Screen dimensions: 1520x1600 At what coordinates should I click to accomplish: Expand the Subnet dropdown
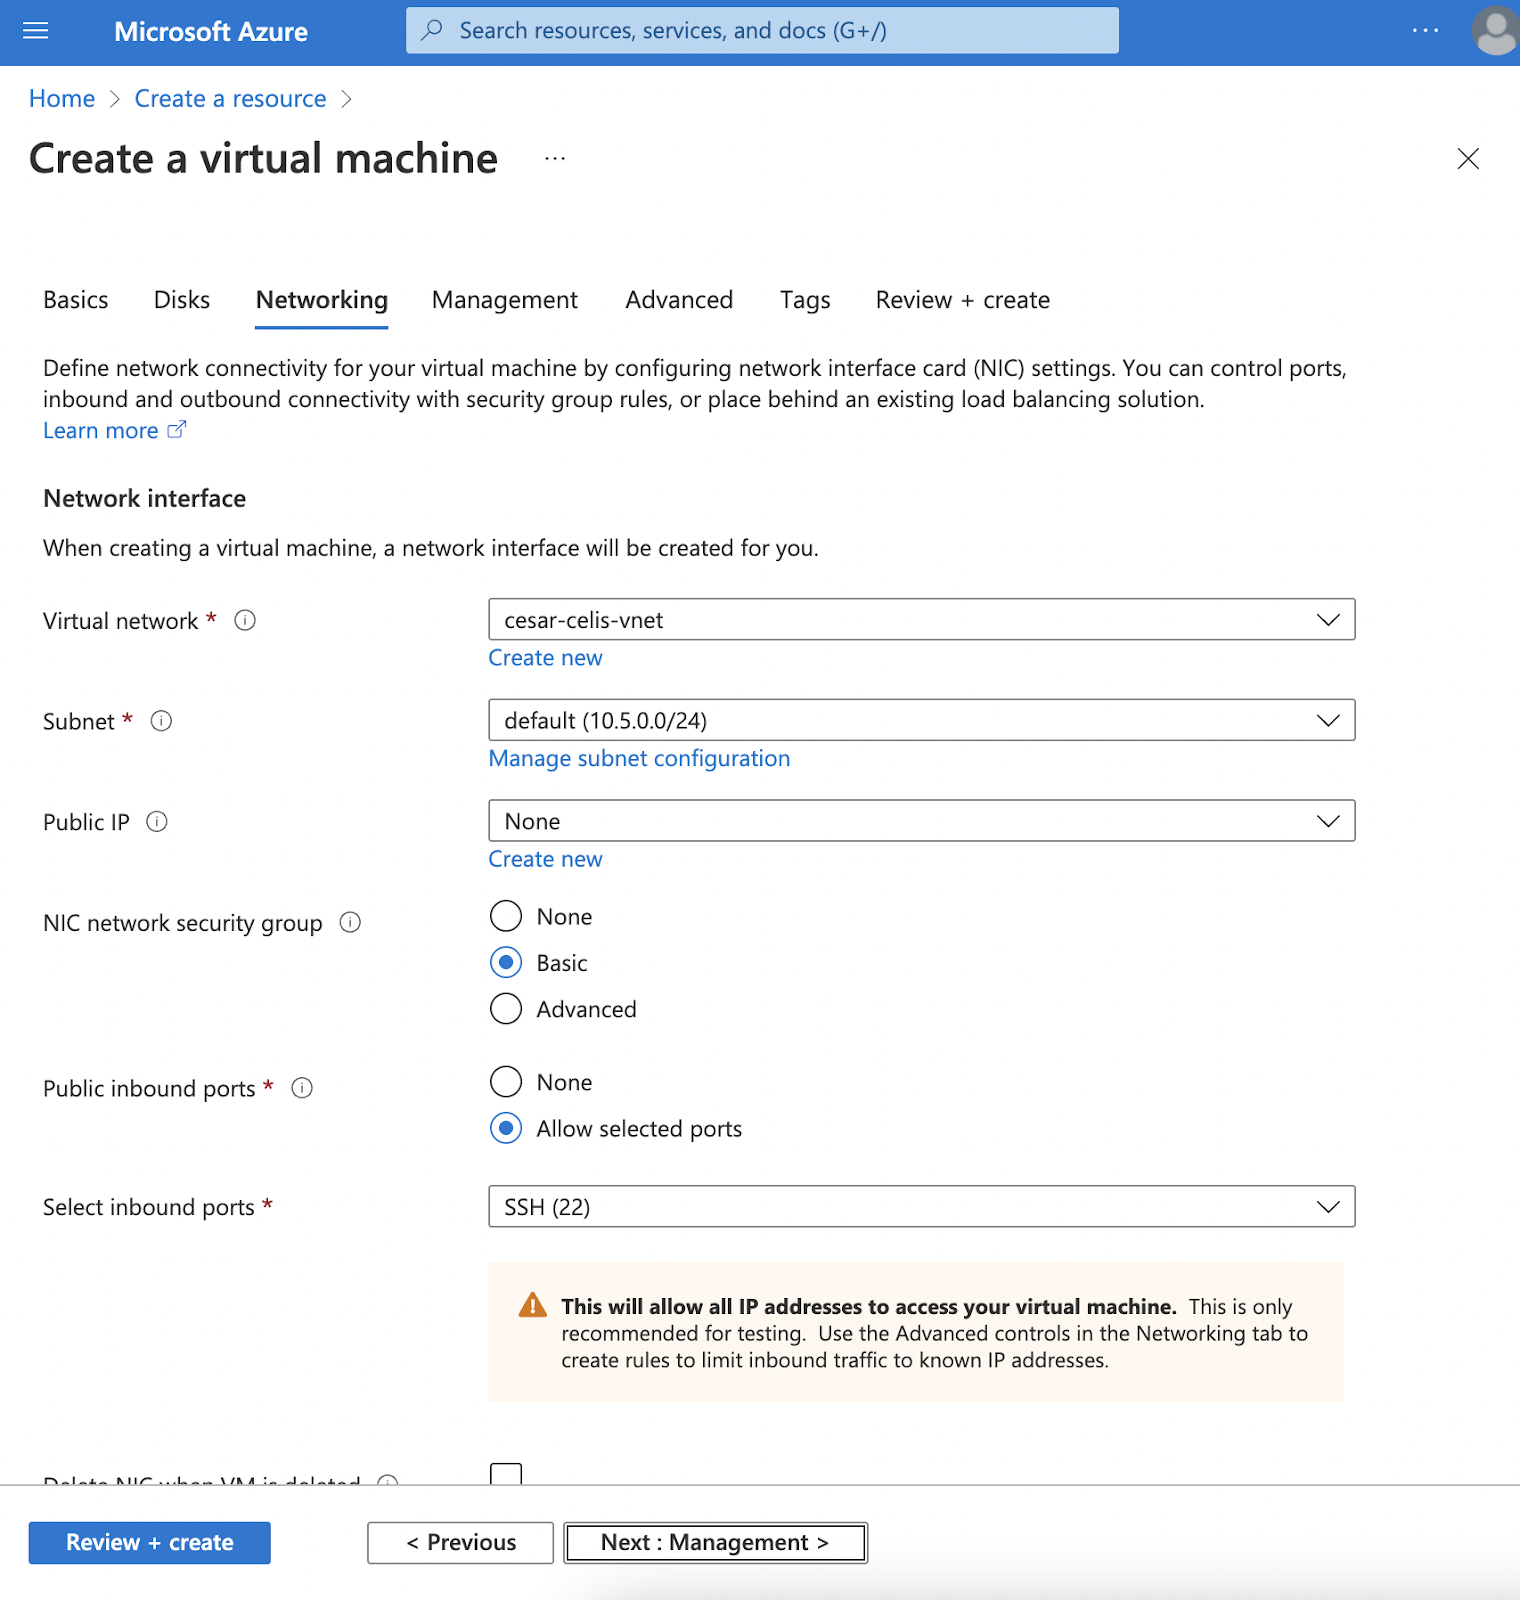point(921,721)
